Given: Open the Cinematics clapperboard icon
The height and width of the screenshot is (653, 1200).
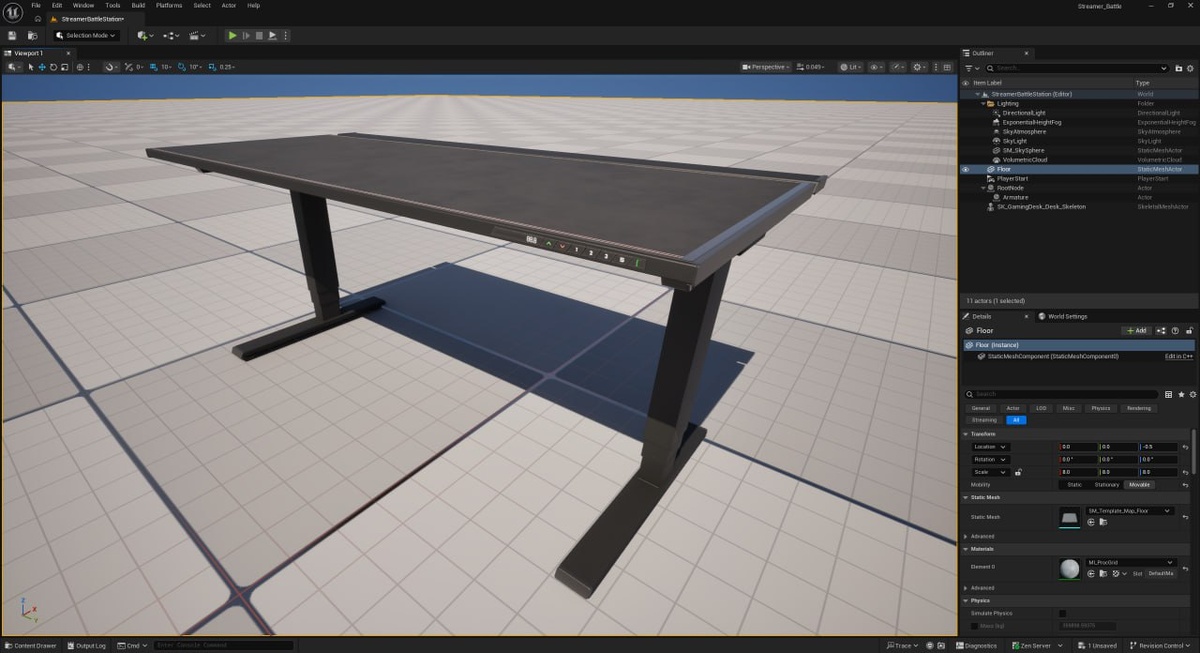Looking at the screenshot, I should [x=197, y=35].
